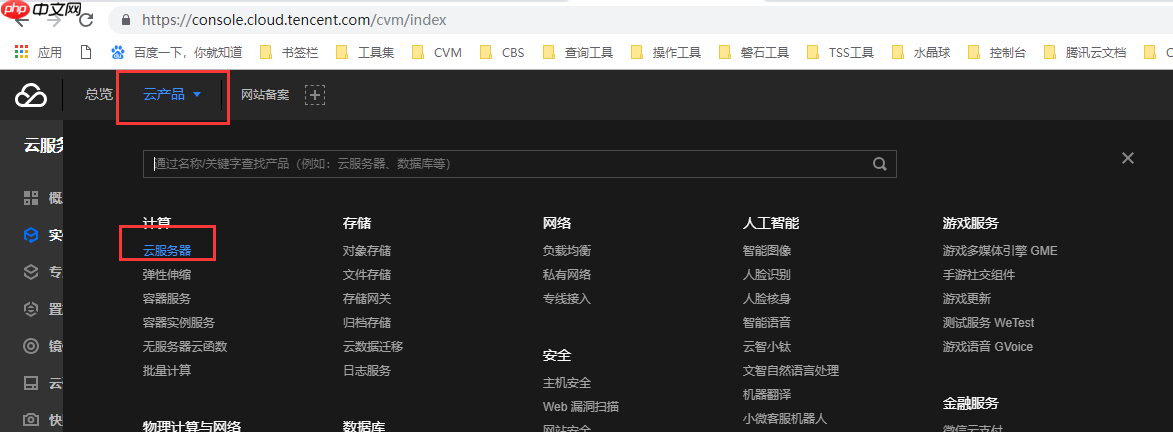Open 游戏更新 product link
Screen dimensions: 1173x432
(967, 299)
